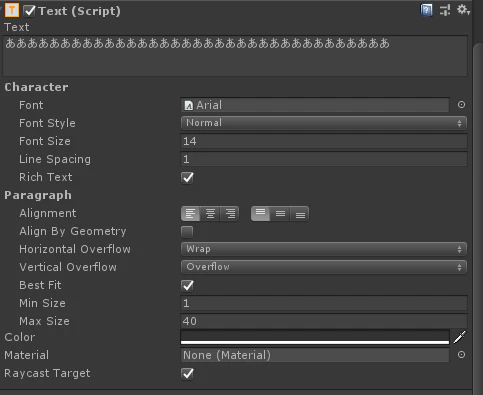483x395 pixels.
Task: Click the Raycast Target label
Action: tap(47, 373)
